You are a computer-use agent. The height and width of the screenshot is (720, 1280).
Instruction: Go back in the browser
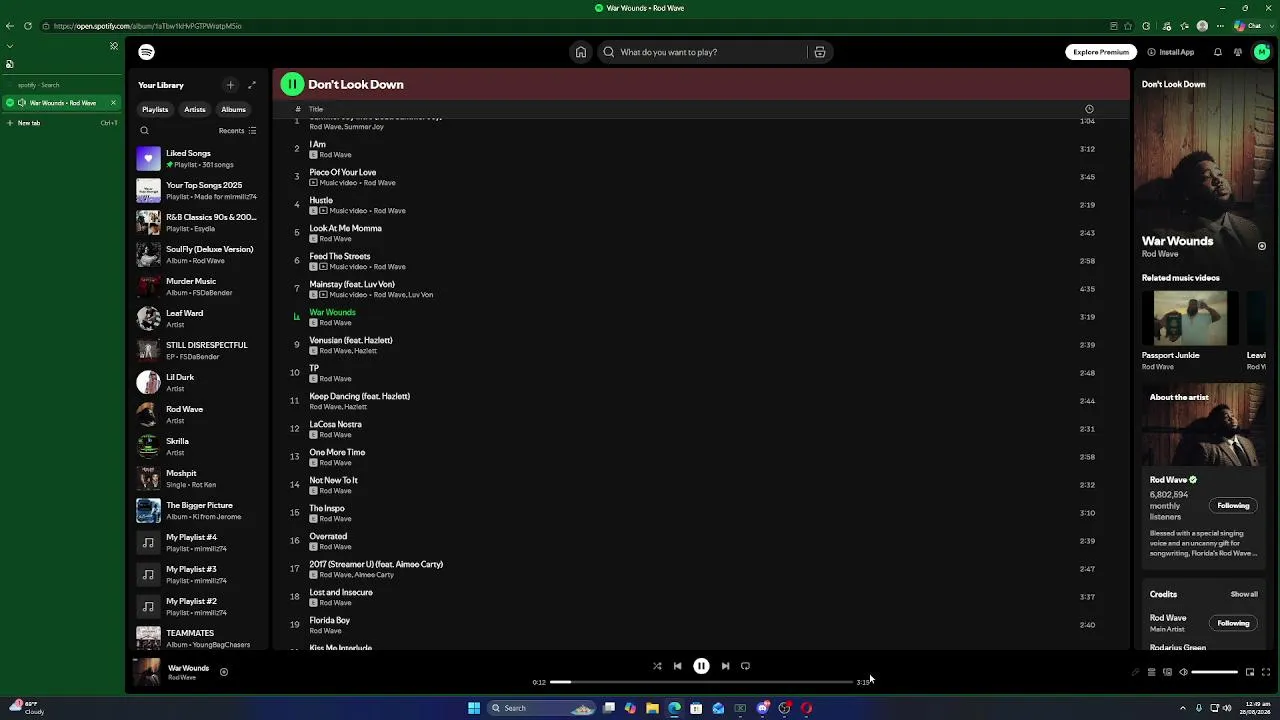click(x=10, y=26)
